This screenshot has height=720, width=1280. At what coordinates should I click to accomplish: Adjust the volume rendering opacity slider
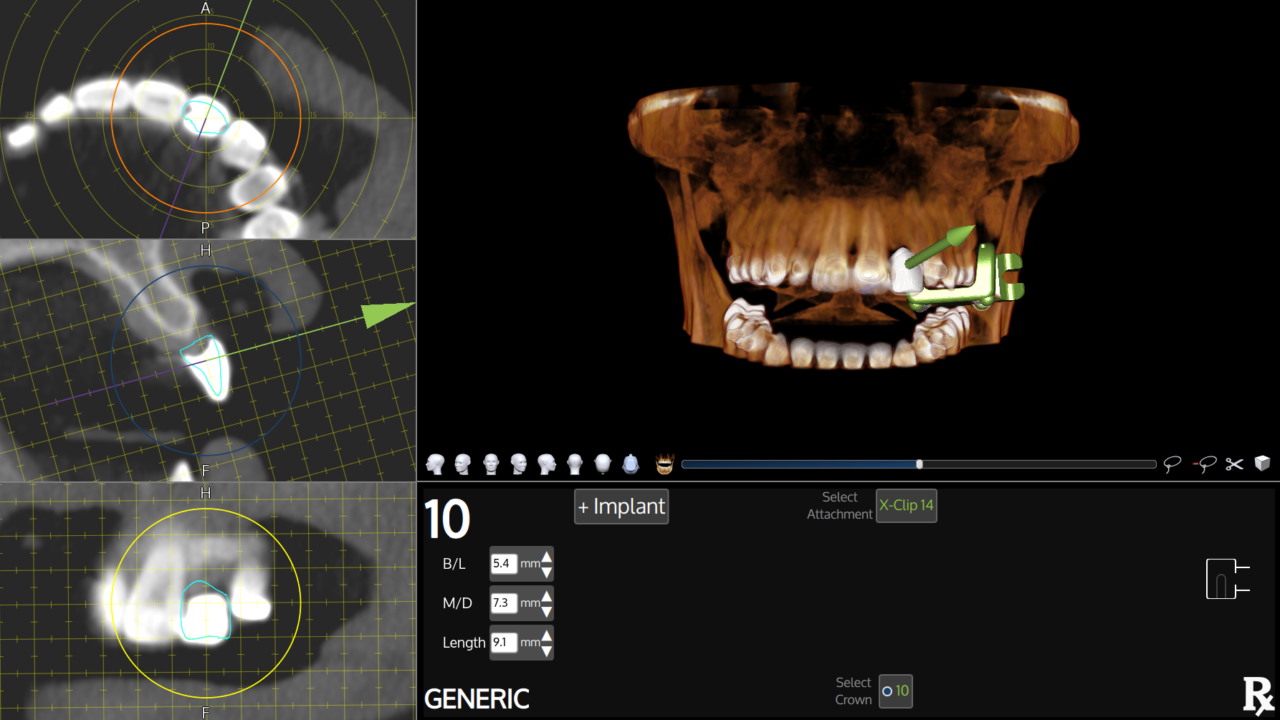[x=918, y=463]
